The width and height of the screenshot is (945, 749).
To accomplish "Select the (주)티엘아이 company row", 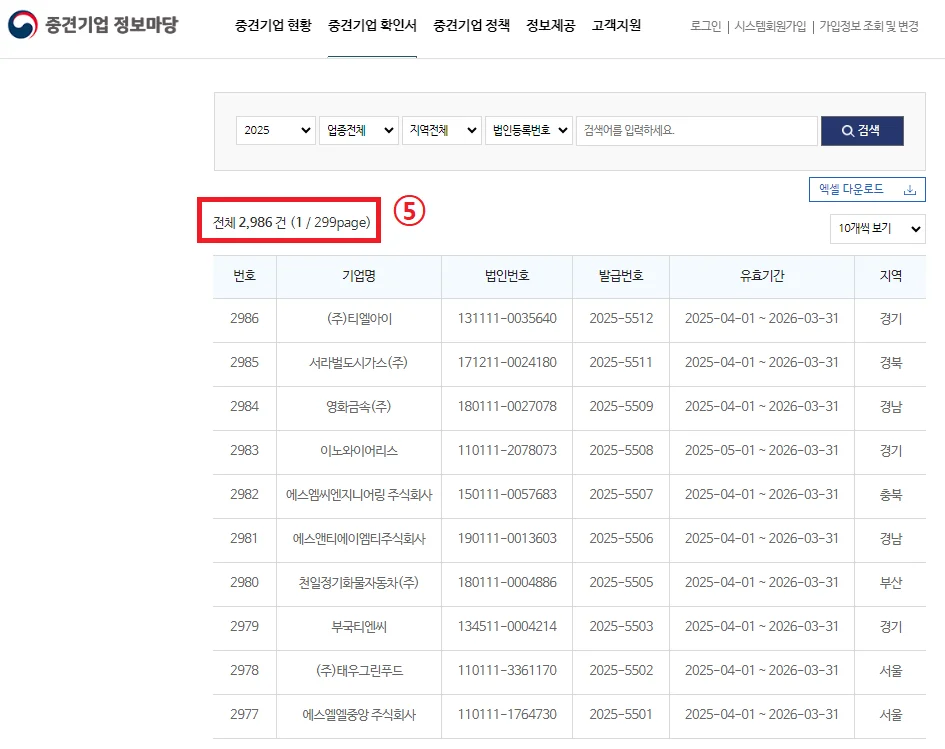I will point(359,319).
